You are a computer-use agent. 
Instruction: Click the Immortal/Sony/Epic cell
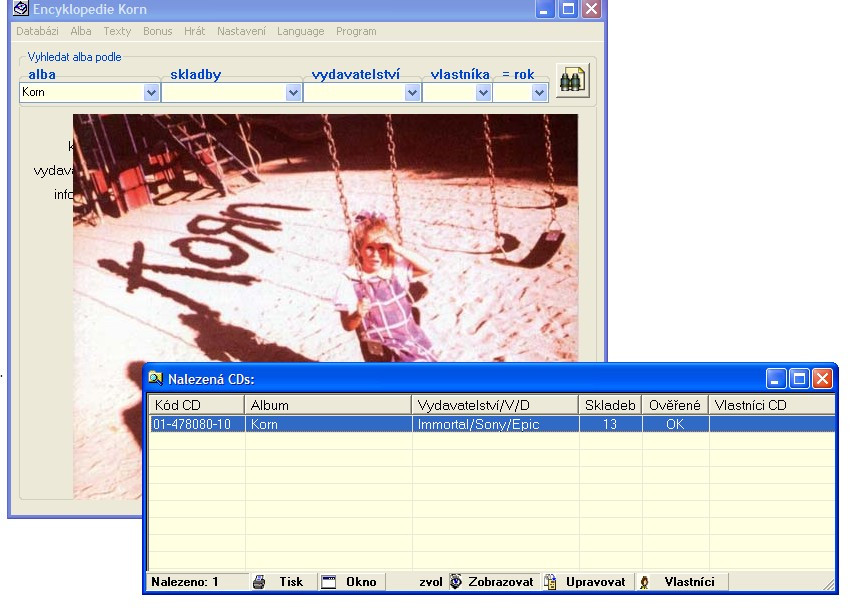(495, 424)
